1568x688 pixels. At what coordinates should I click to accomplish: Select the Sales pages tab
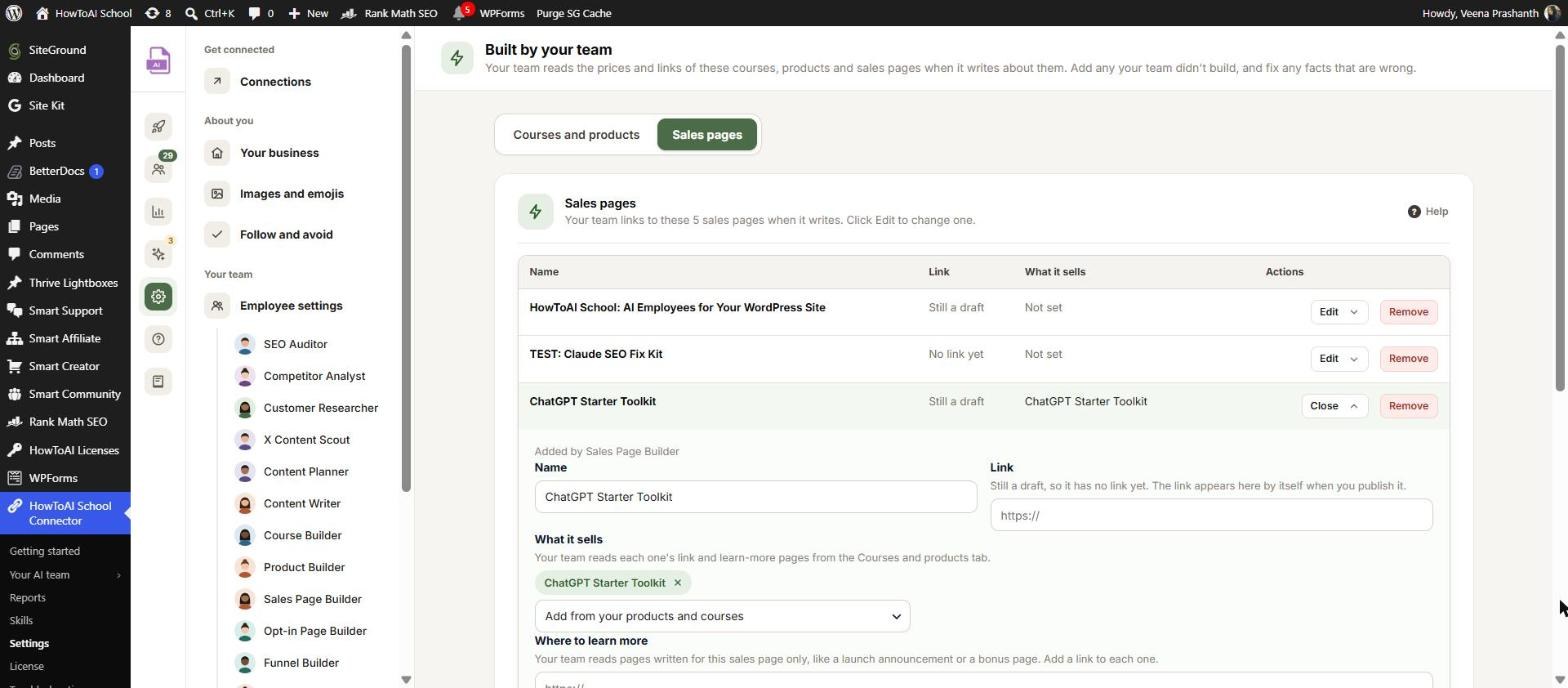click(x=707, y=135)
